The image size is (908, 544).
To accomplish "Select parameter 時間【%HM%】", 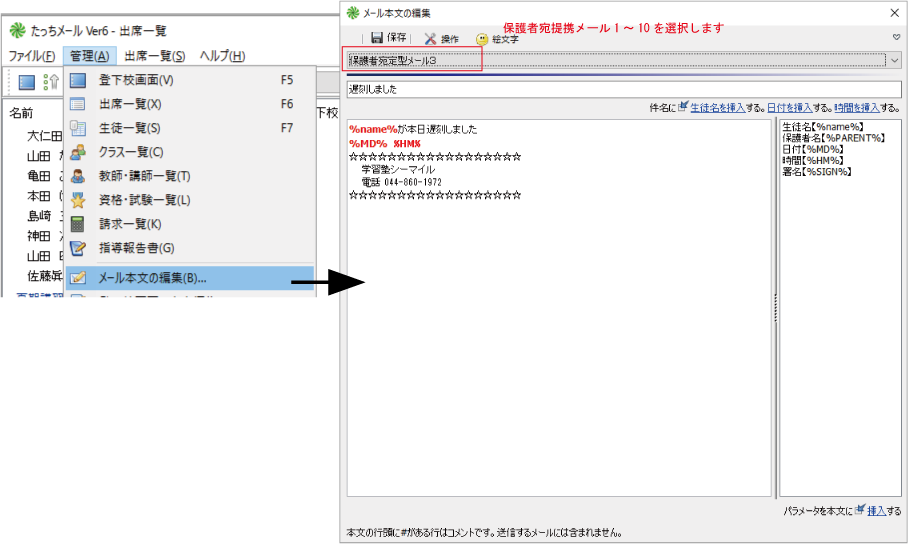I will point(812,160).
